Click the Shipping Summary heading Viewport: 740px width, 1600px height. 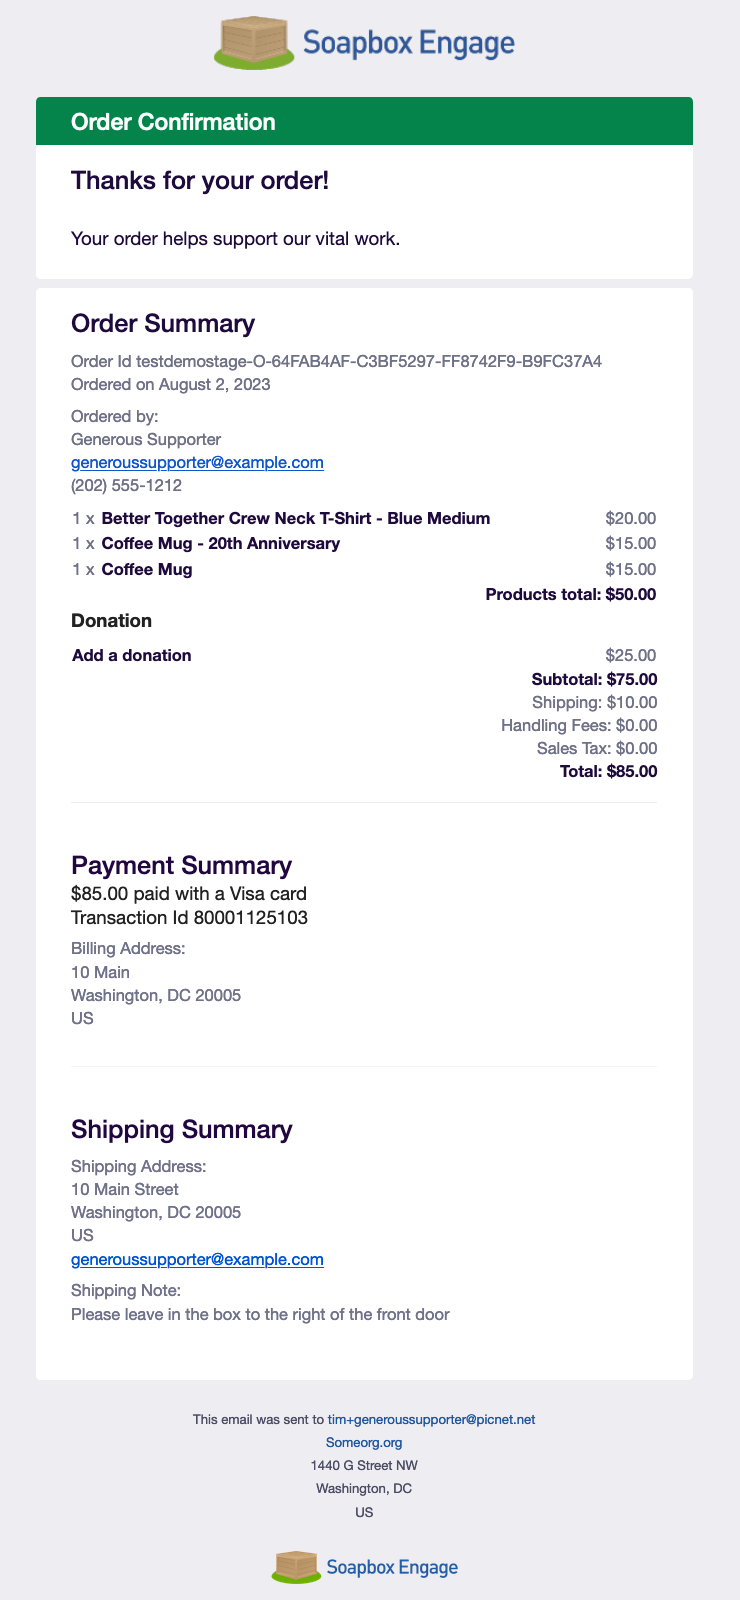182,1129
